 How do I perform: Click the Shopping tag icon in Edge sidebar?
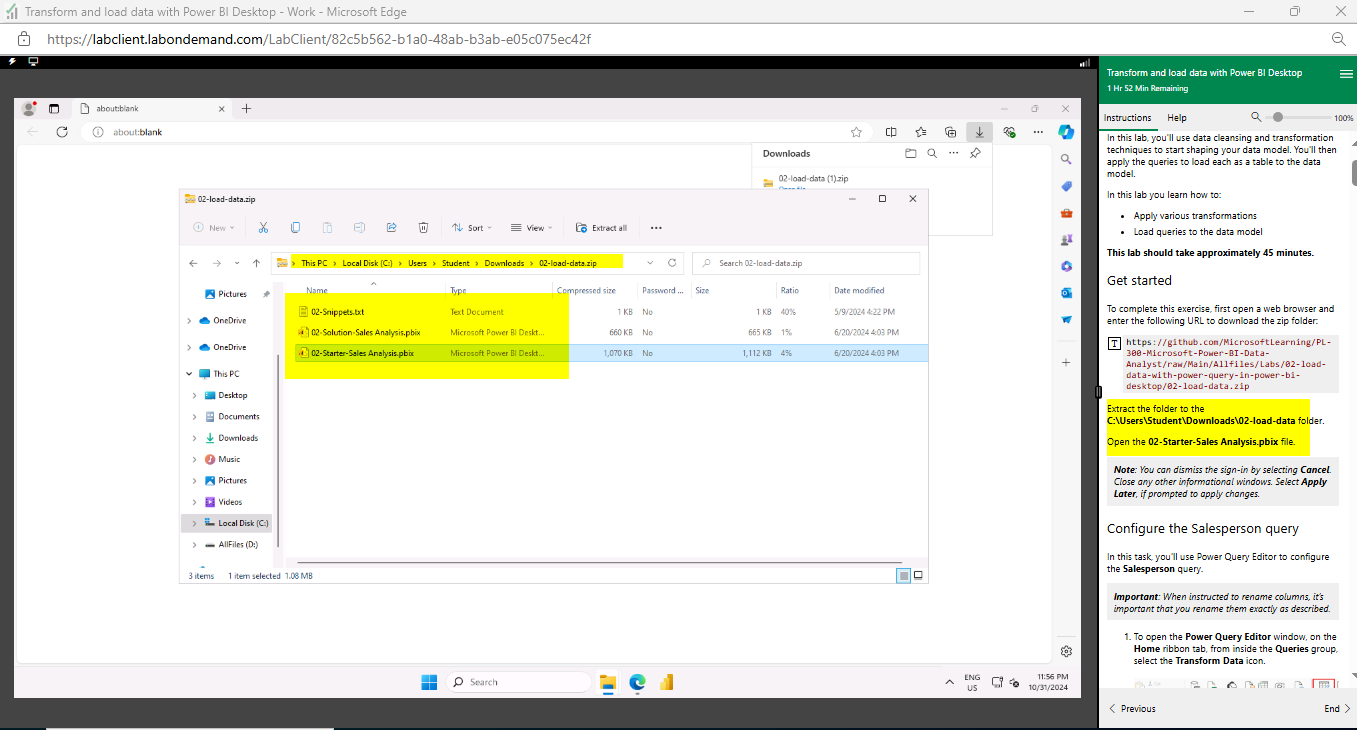pos(1066,186)
